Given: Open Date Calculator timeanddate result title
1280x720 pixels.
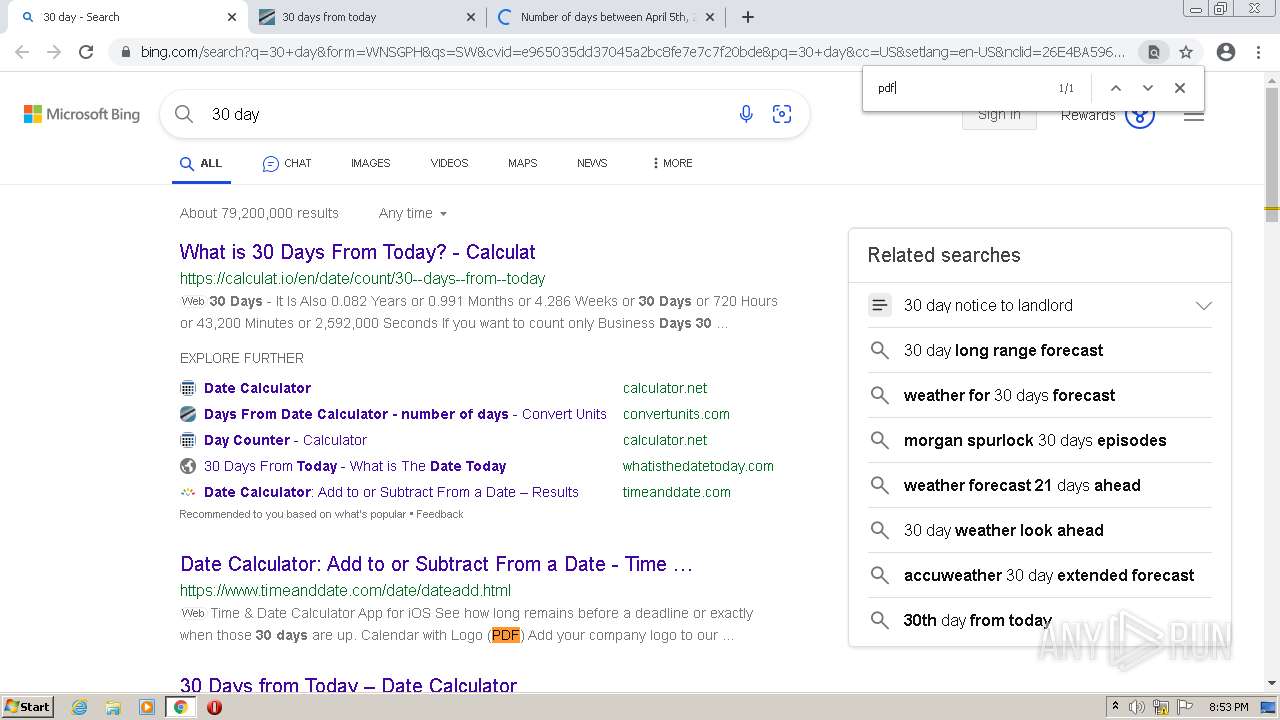Looking at the screenshot, I should point(436,564).
